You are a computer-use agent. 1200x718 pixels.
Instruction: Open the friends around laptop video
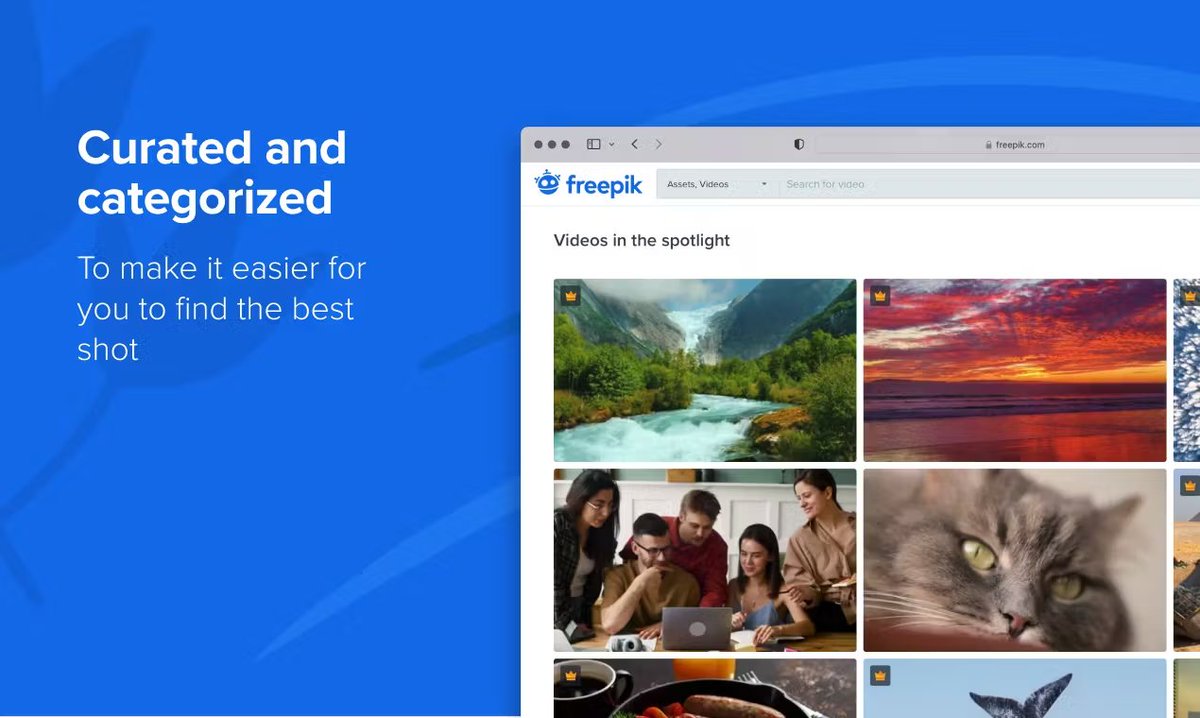pos(705,560)
